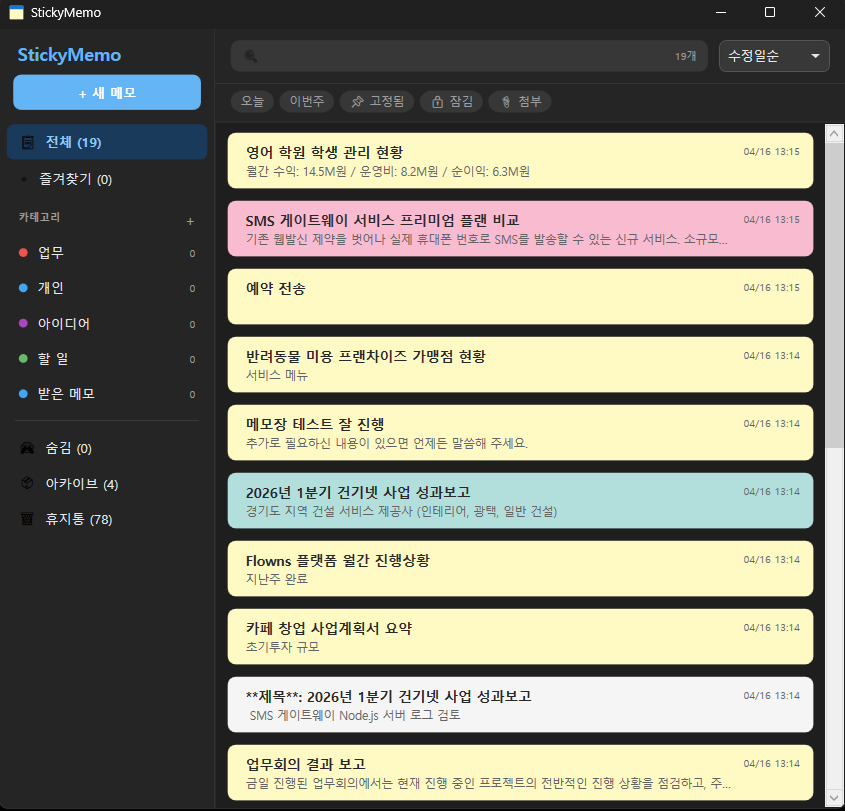
Task: Enable the 오늘 today filter chip
Action: 252,101
